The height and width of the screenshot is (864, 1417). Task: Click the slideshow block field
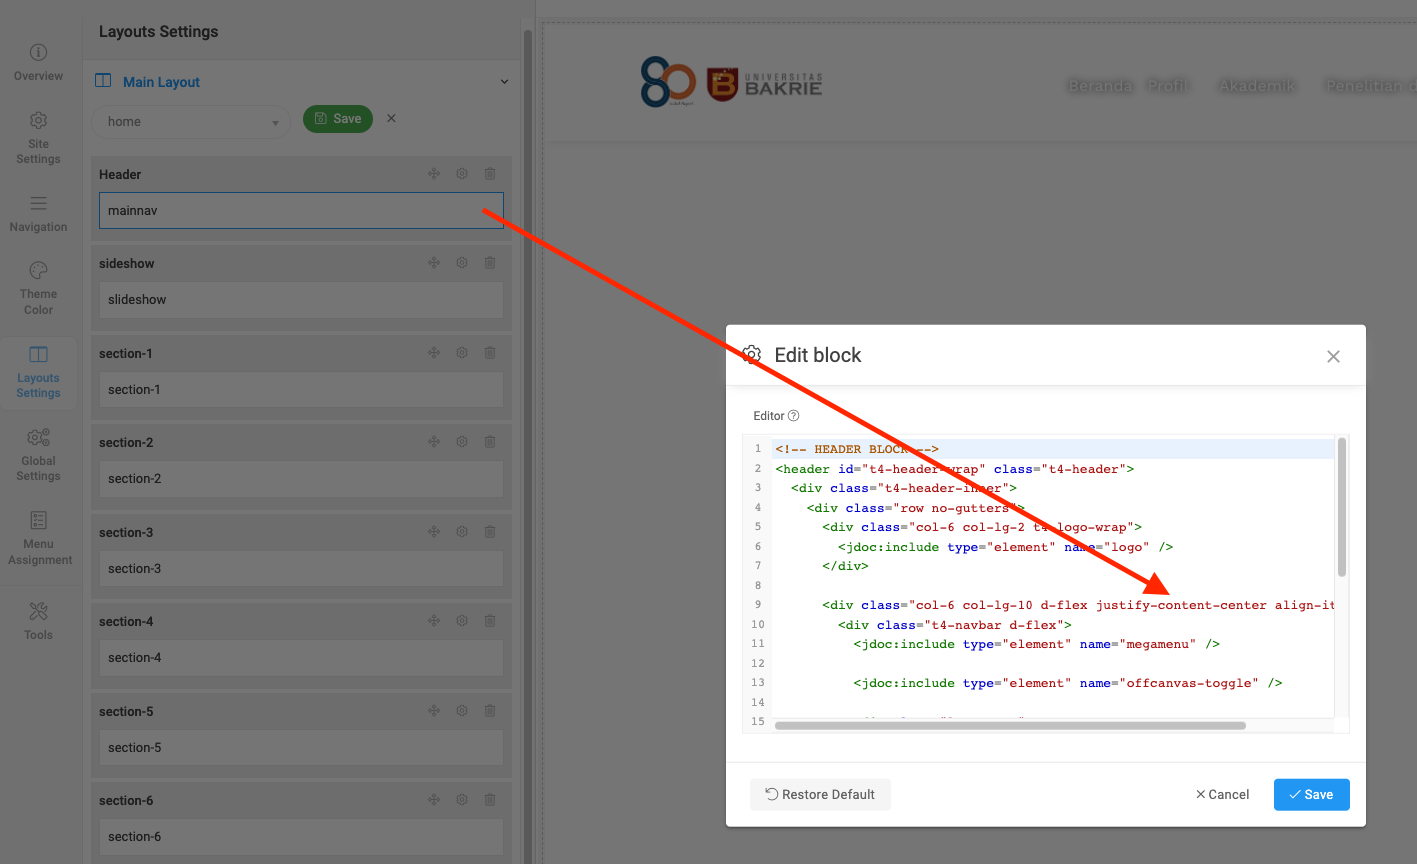click(x=301, y=300)
